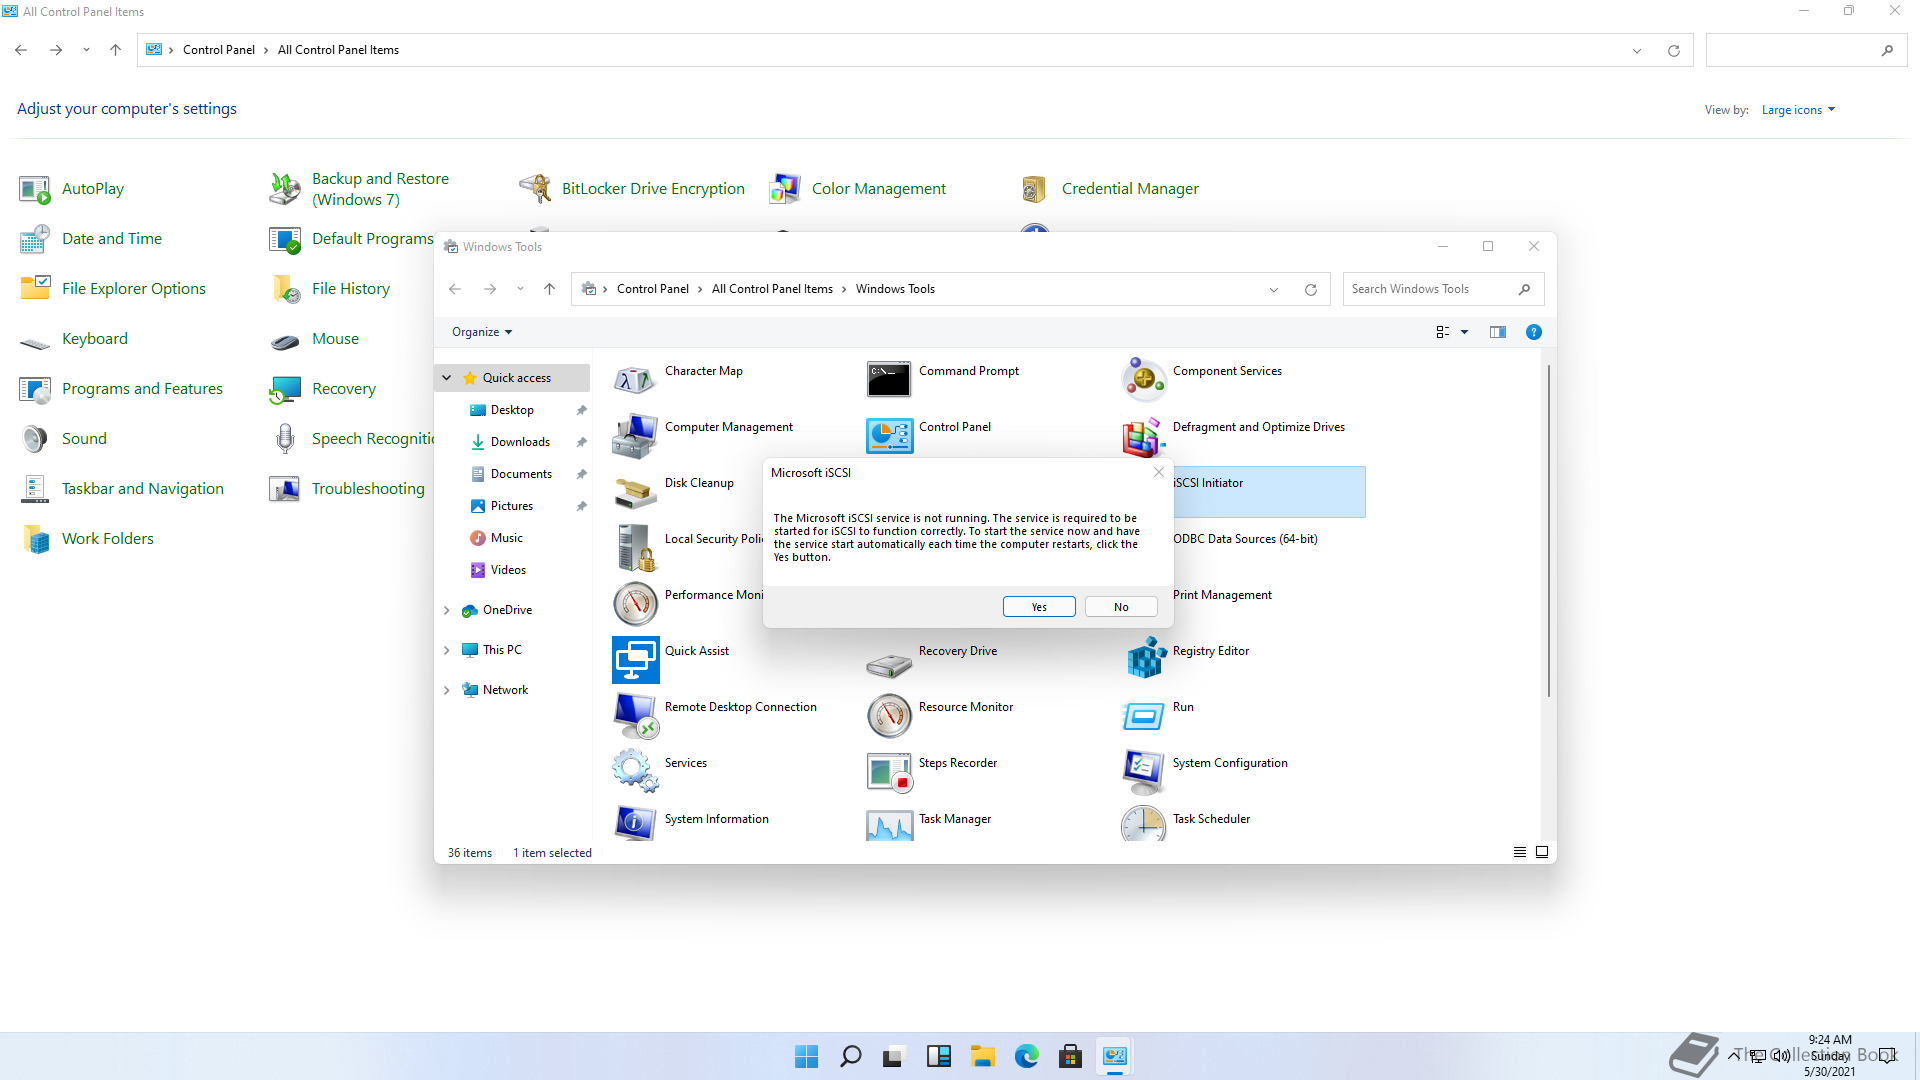Open Resource Monitor icon

click(x=889, y=716)
